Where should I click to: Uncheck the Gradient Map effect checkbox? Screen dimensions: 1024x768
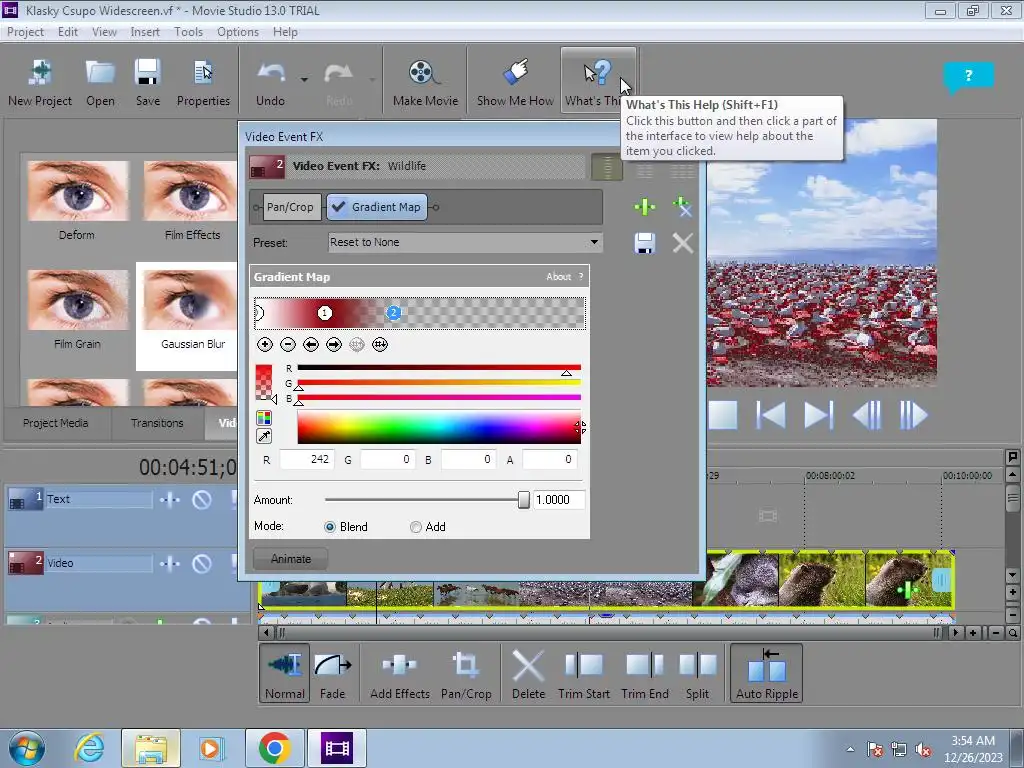tap(338, 207)
